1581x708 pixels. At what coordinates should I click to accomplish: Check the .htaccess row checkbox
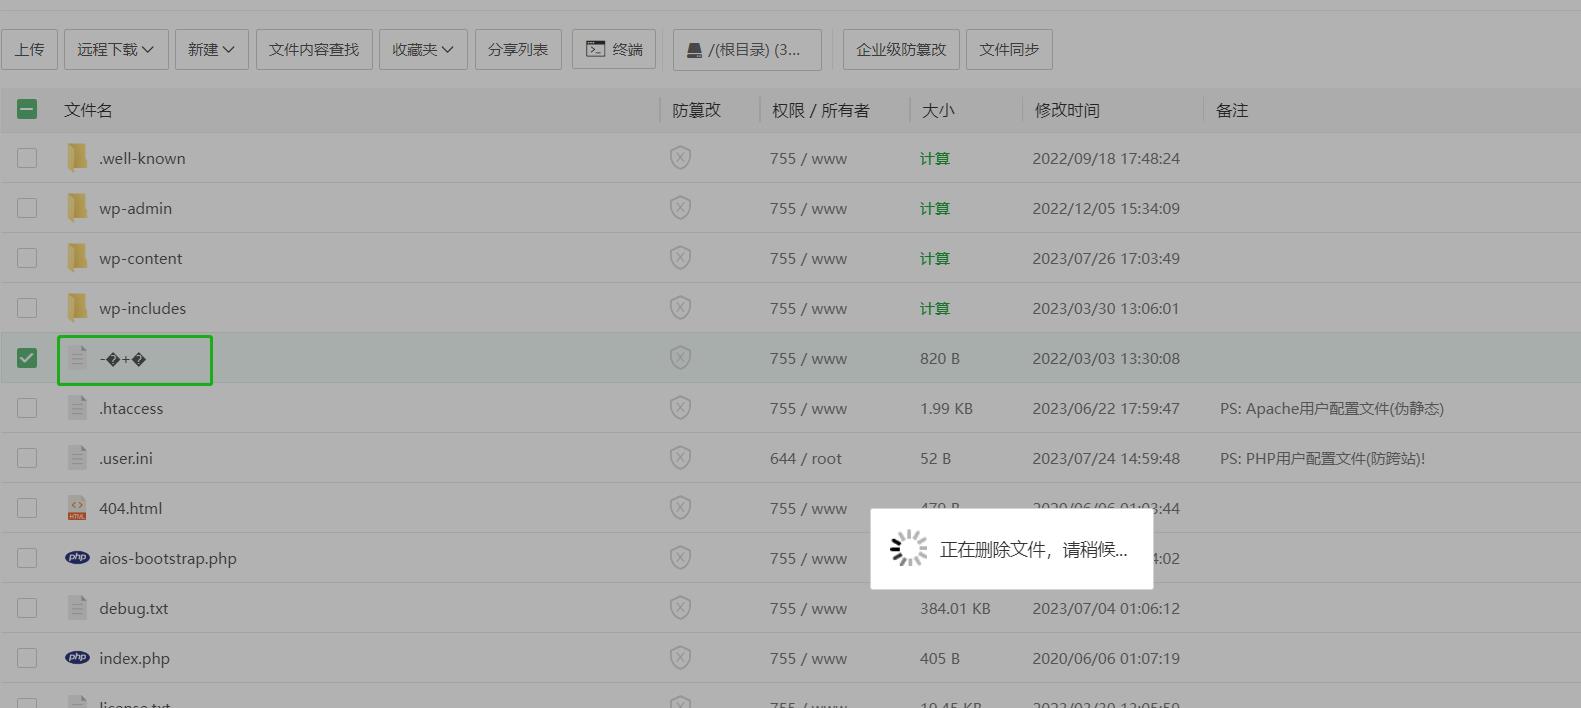[x=27, y=408]
